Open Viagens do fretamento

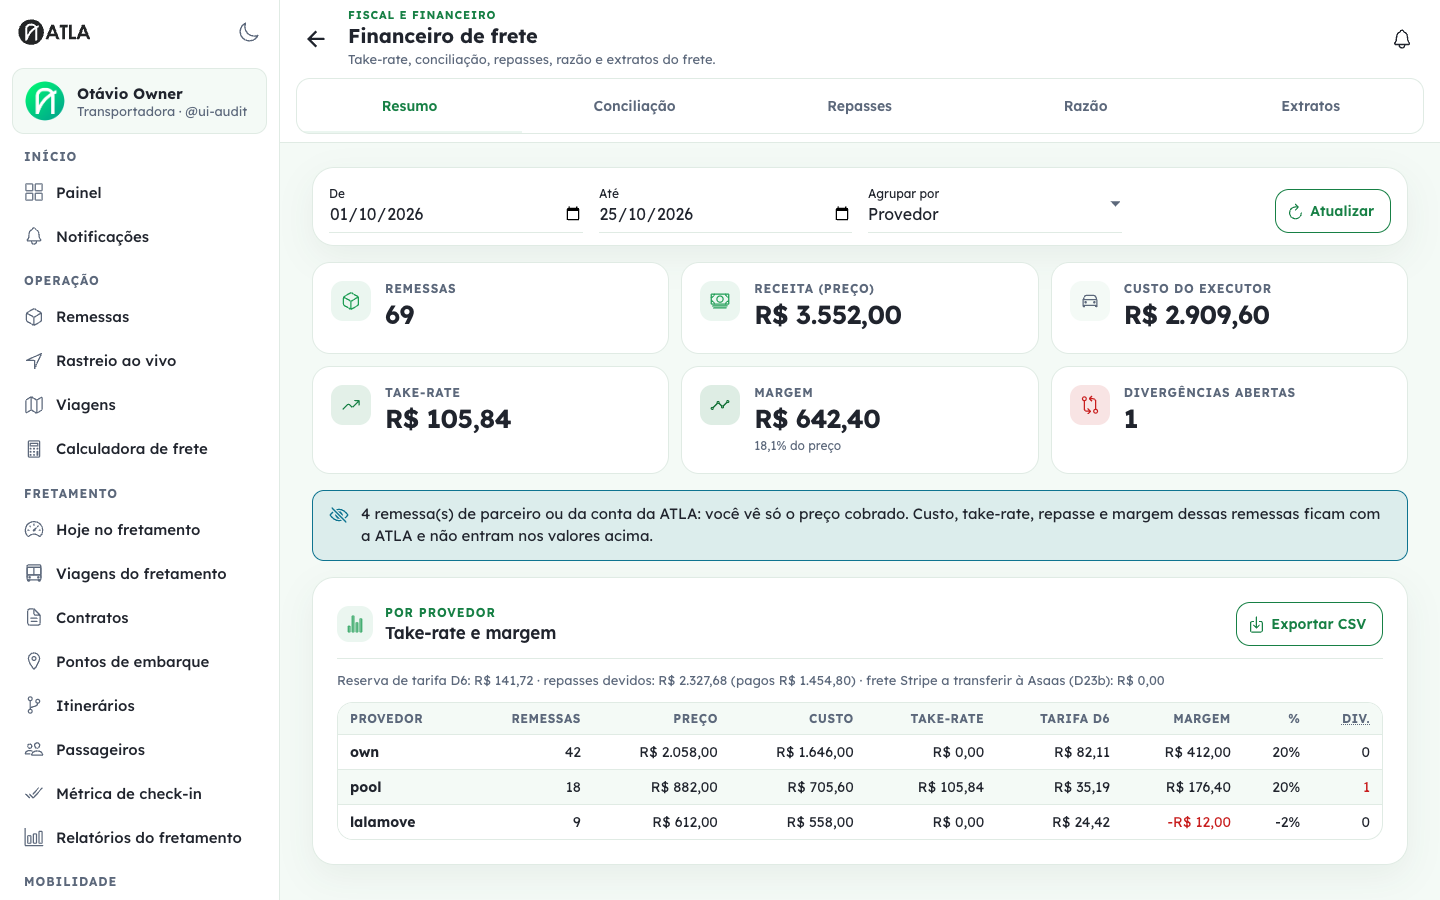(x=139, y=574)
